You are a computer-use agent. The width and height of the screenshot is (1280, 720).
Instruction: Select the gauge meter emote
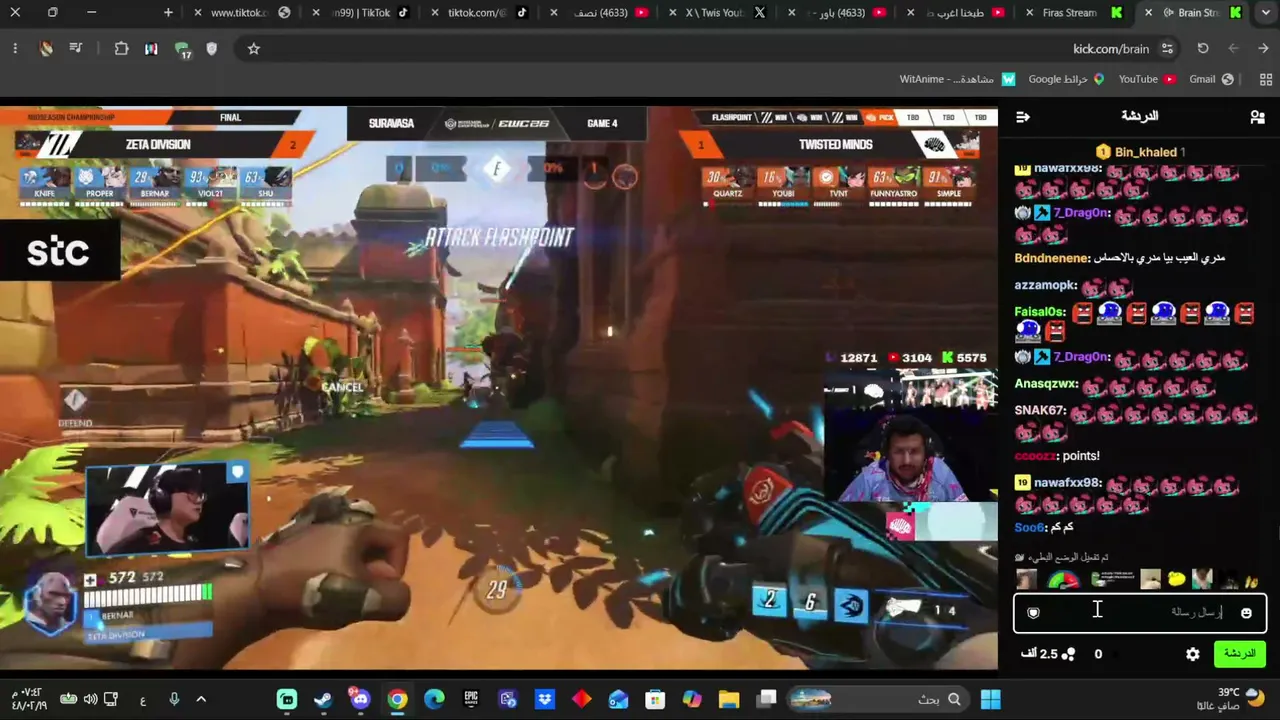1063,579
